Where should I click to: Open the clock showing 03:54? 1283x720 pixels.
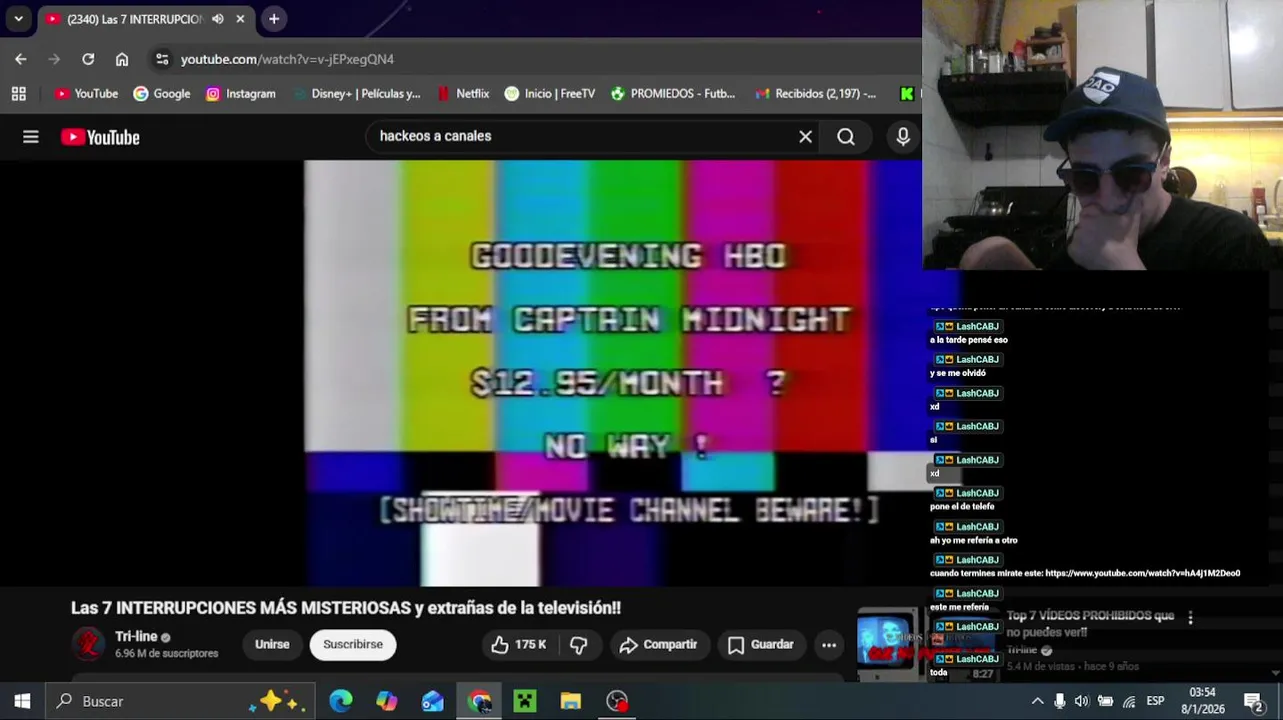point(1203,701)
